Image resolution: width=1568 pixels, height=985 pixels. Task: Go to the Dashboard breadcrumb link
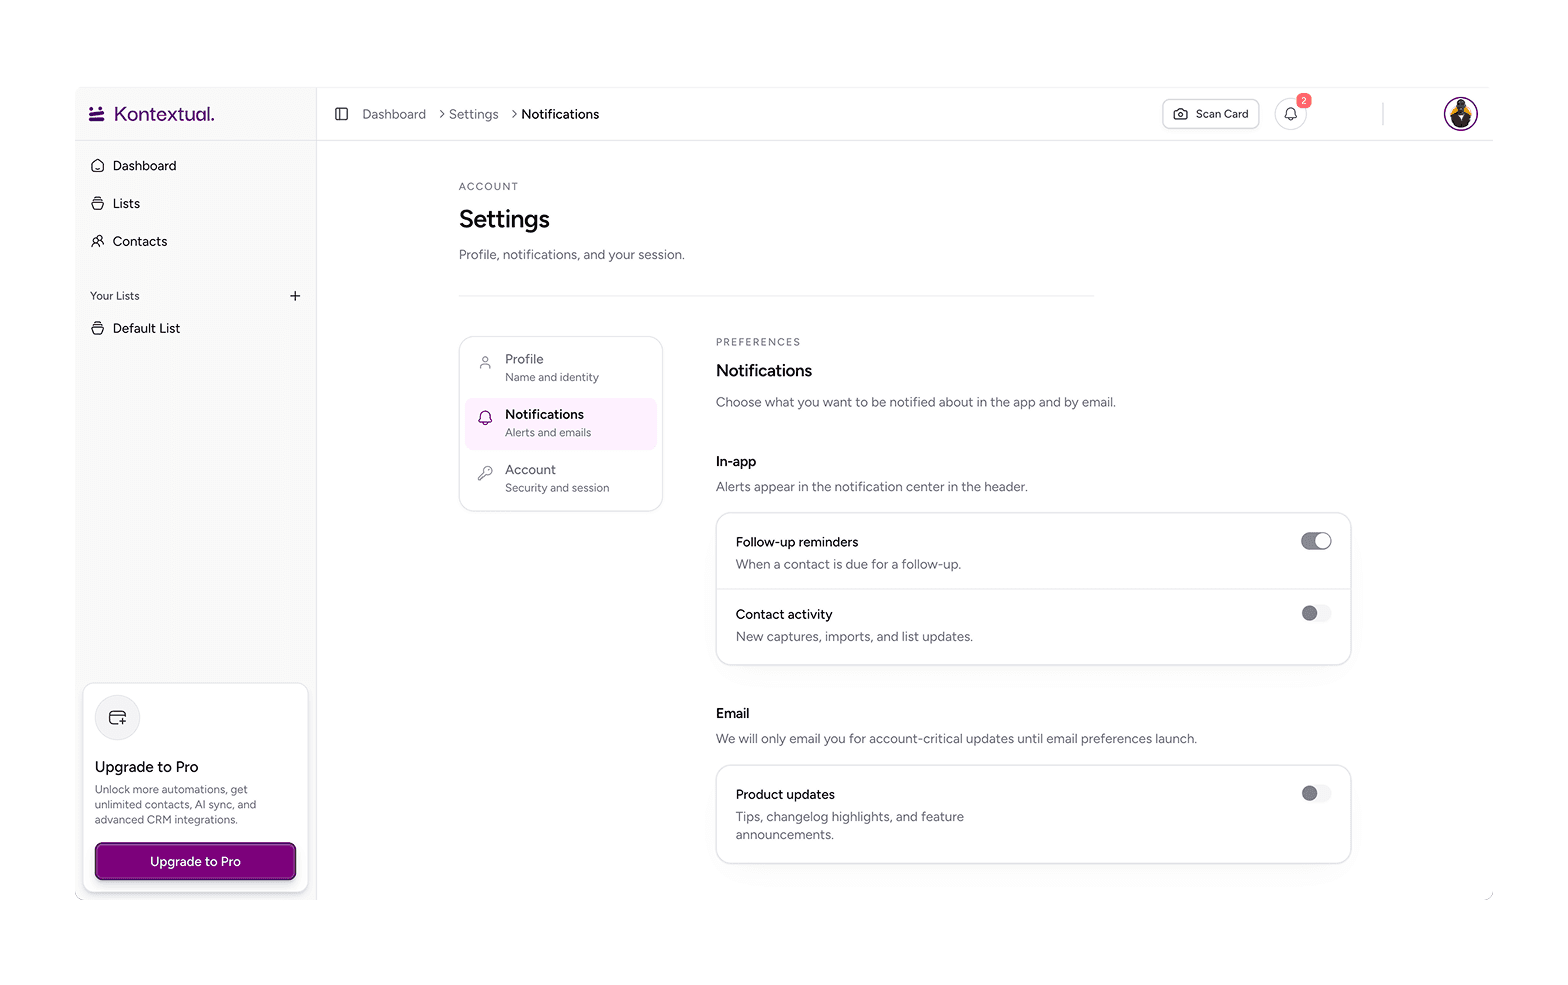click(x=394, y=114)
